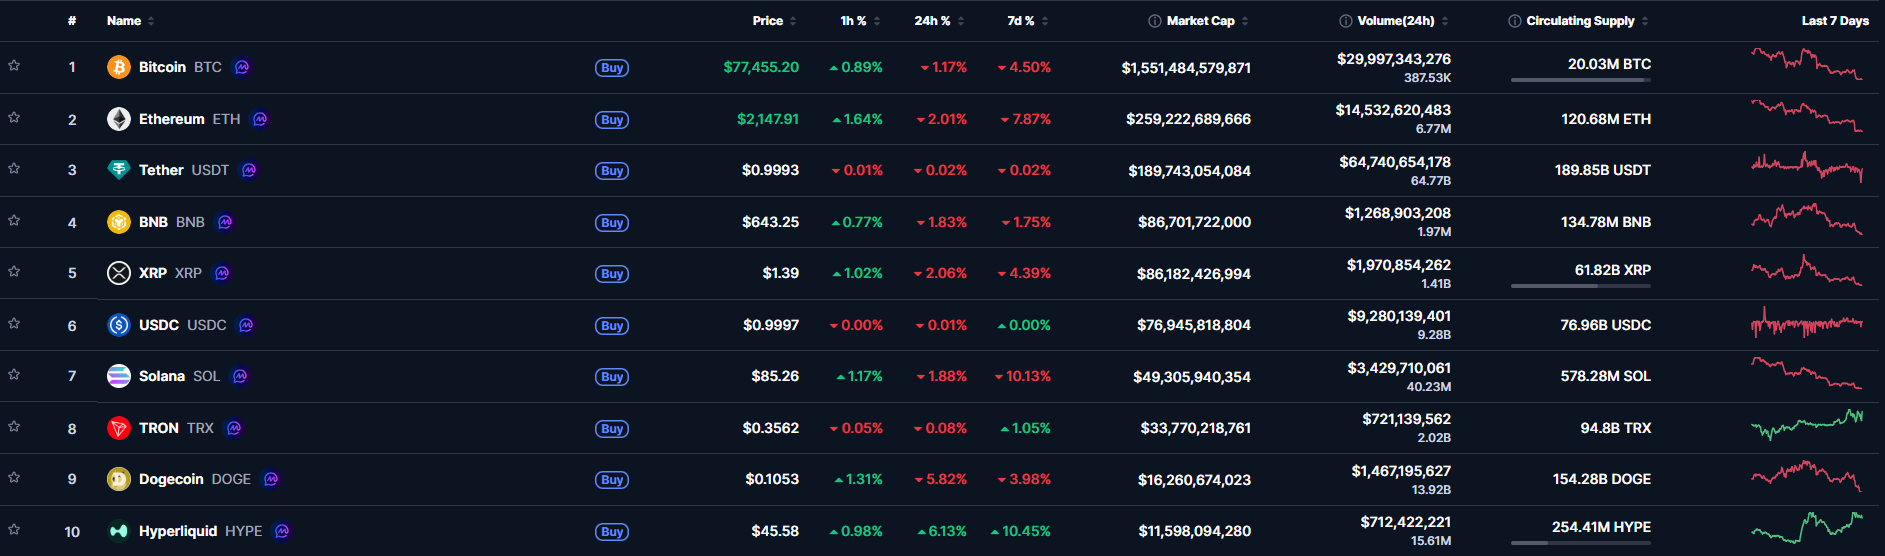Toggle the watchlist star for TRON
This screenshot has height=556, width=1885.
[x=14, y=426]
